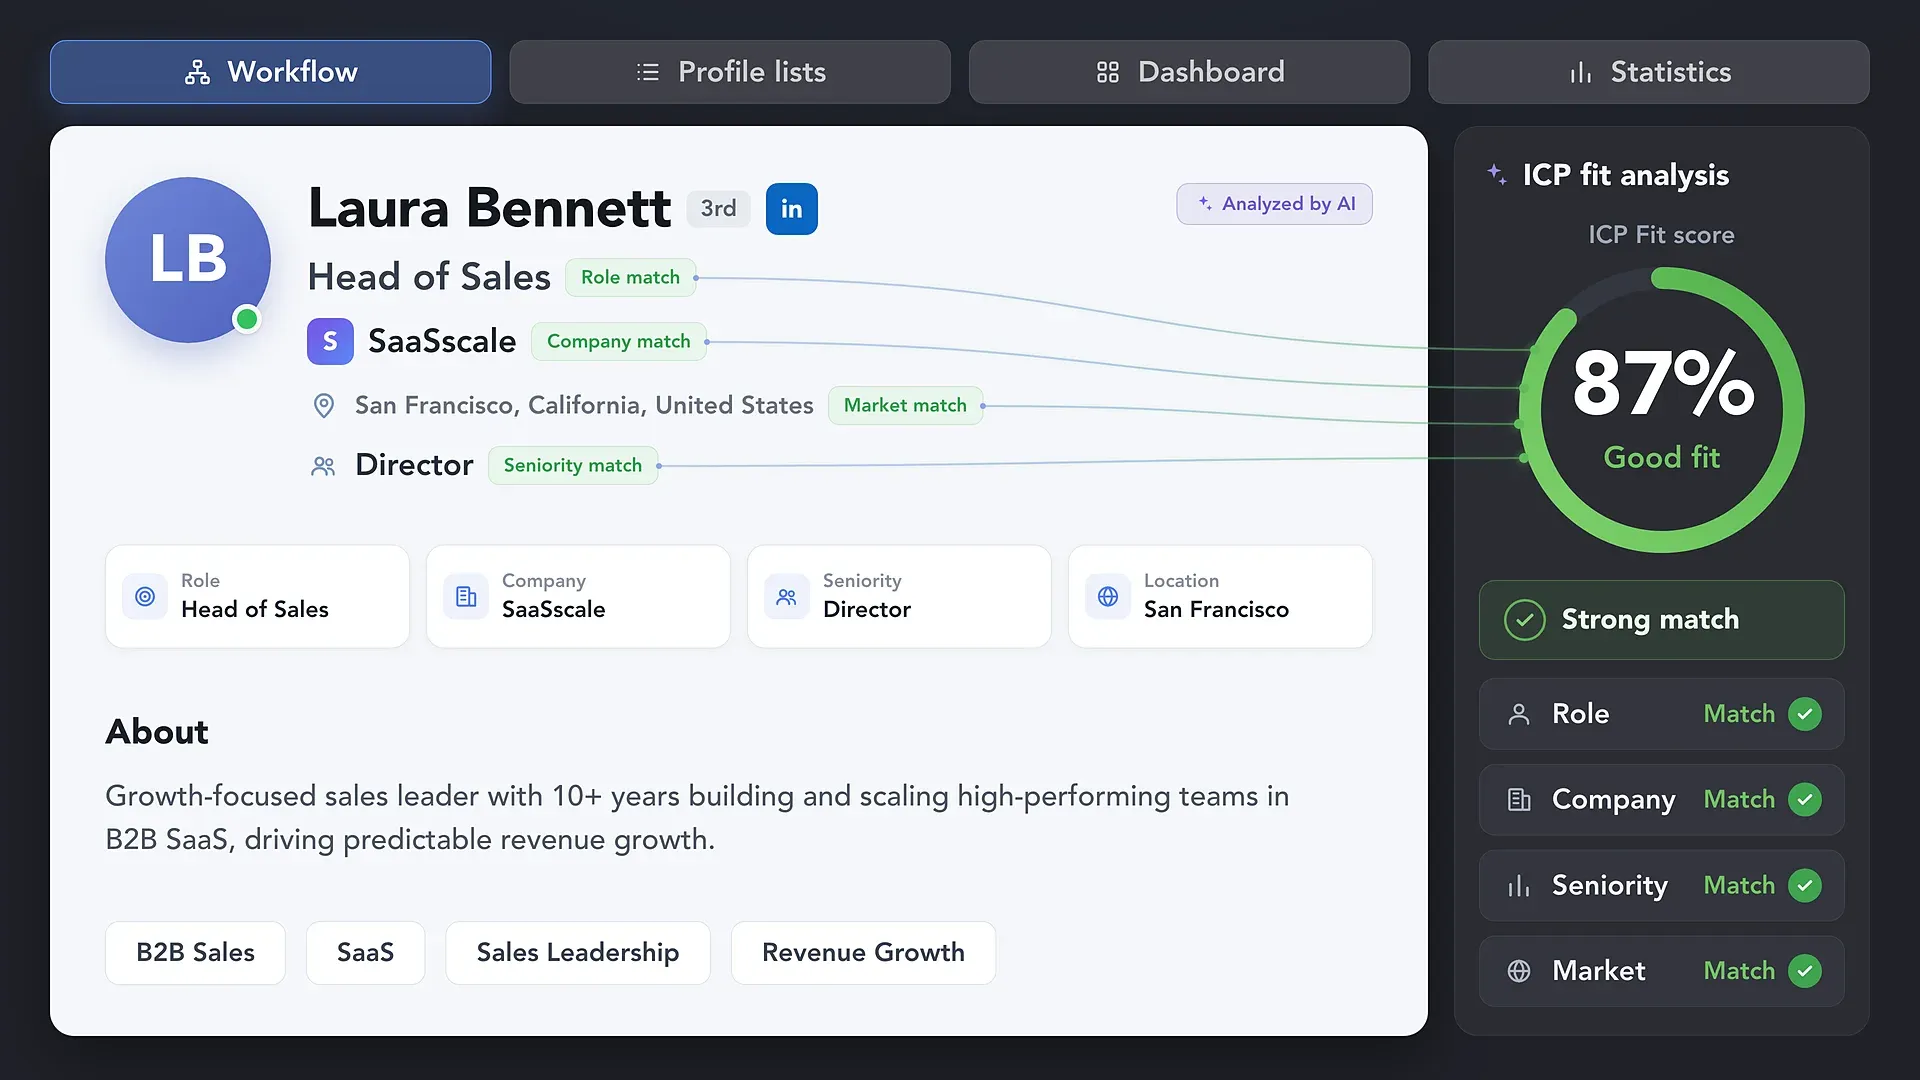Click the Role match tag
The height and width of the screenshot is (1080, 1920).
(630, 277)
